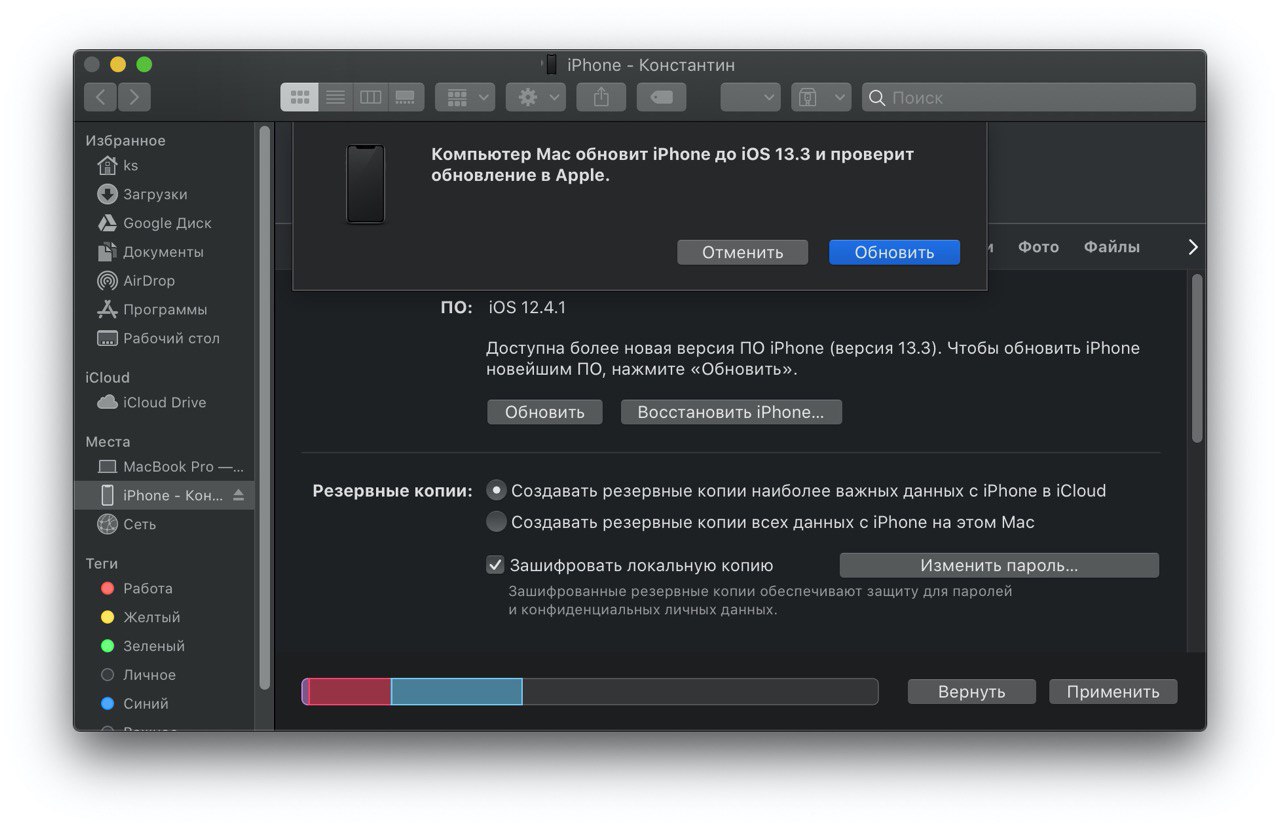This screenshot has width=1280, height=828.
Task: Click the sidebar vertical scrollbar
Action: (264, 408)
